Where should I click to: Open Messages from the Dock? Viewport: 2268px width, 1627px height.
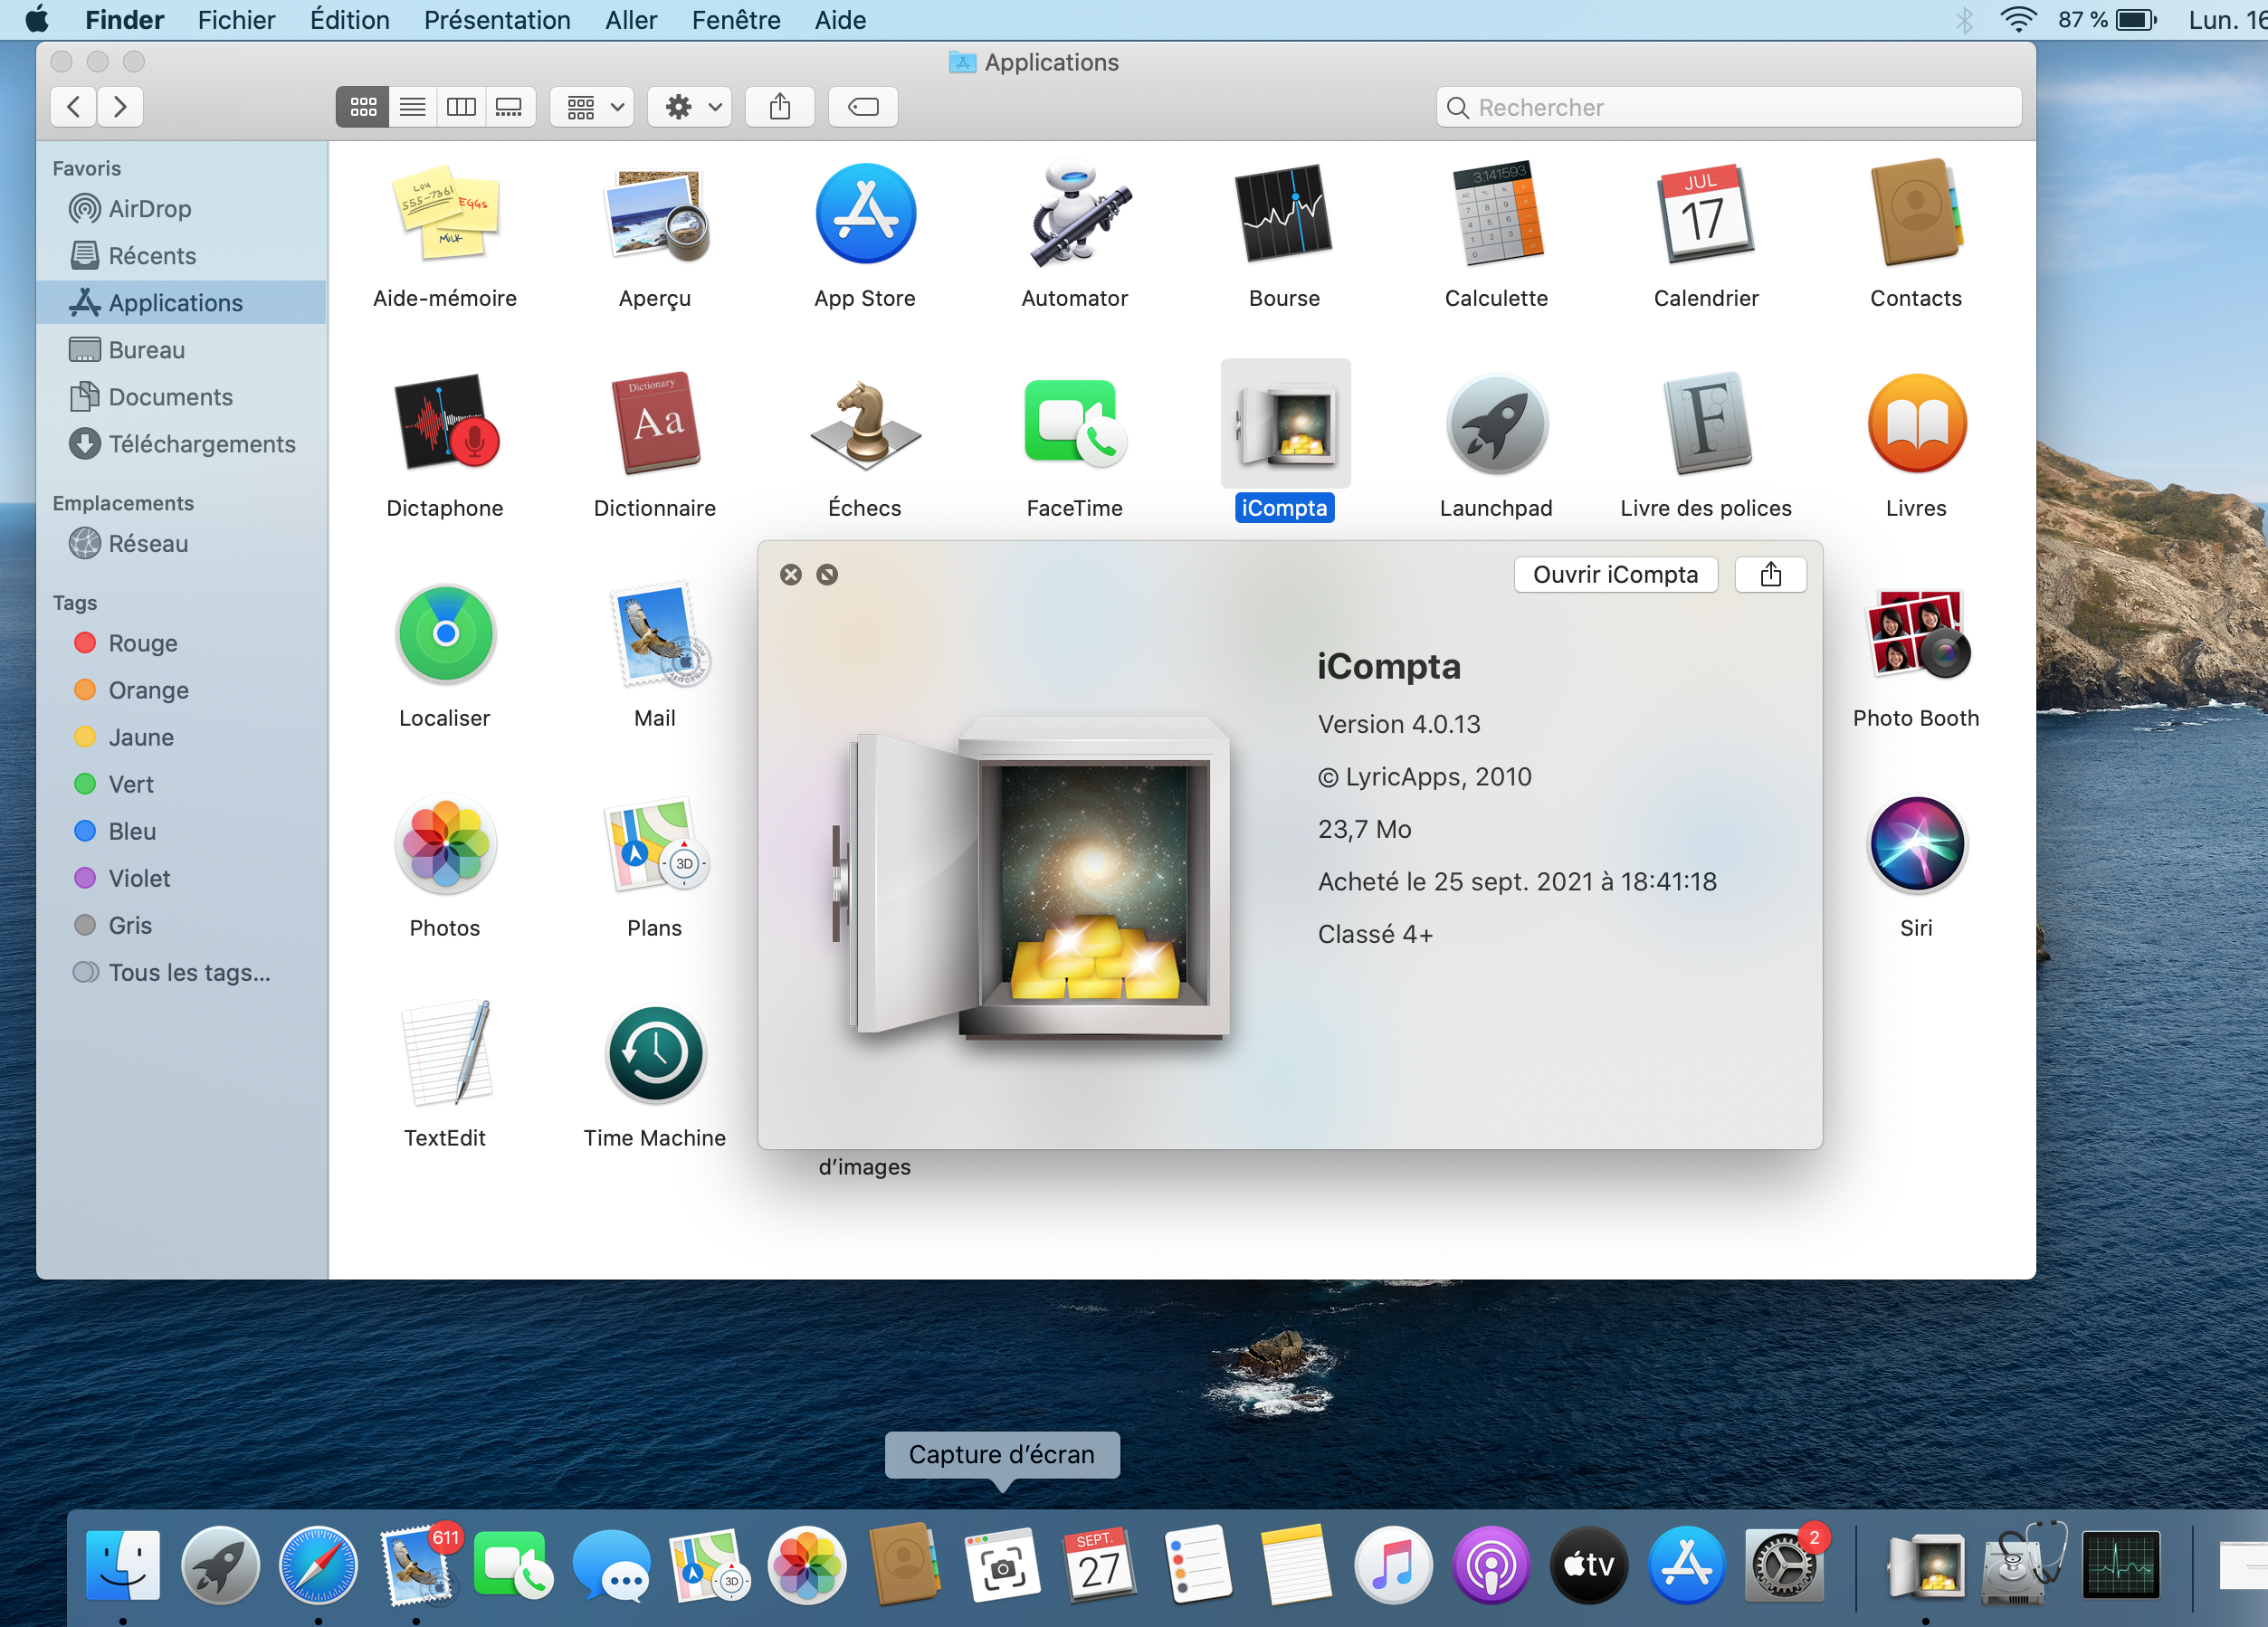click(x=613, y=1565)
